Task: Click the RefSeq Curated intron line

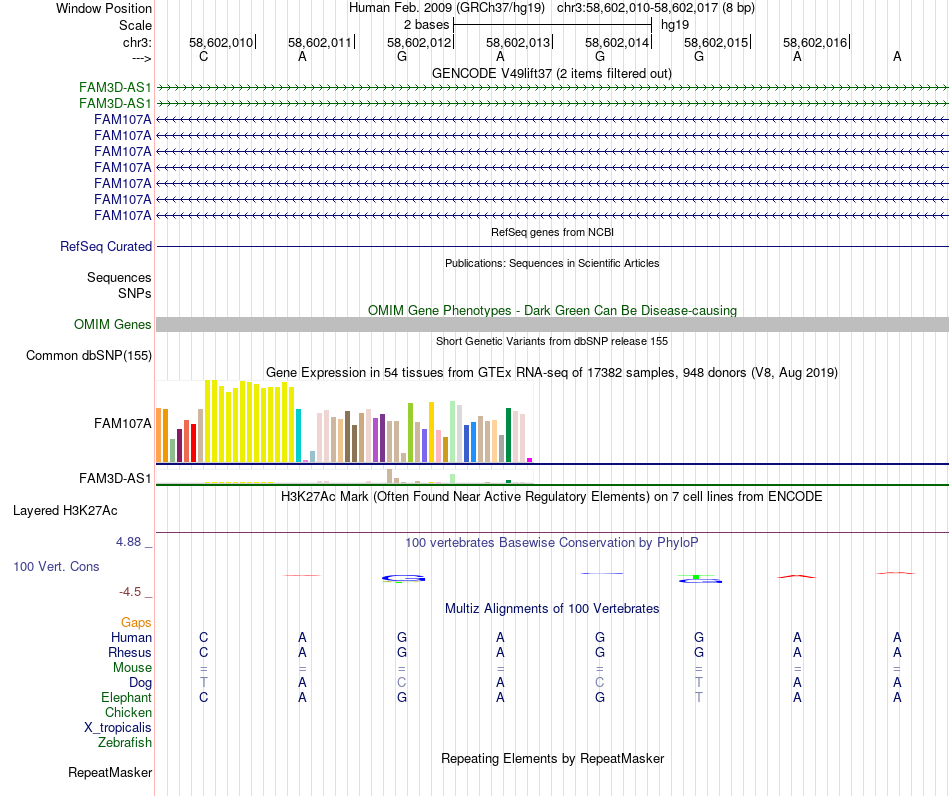Action: click(552, 247)
